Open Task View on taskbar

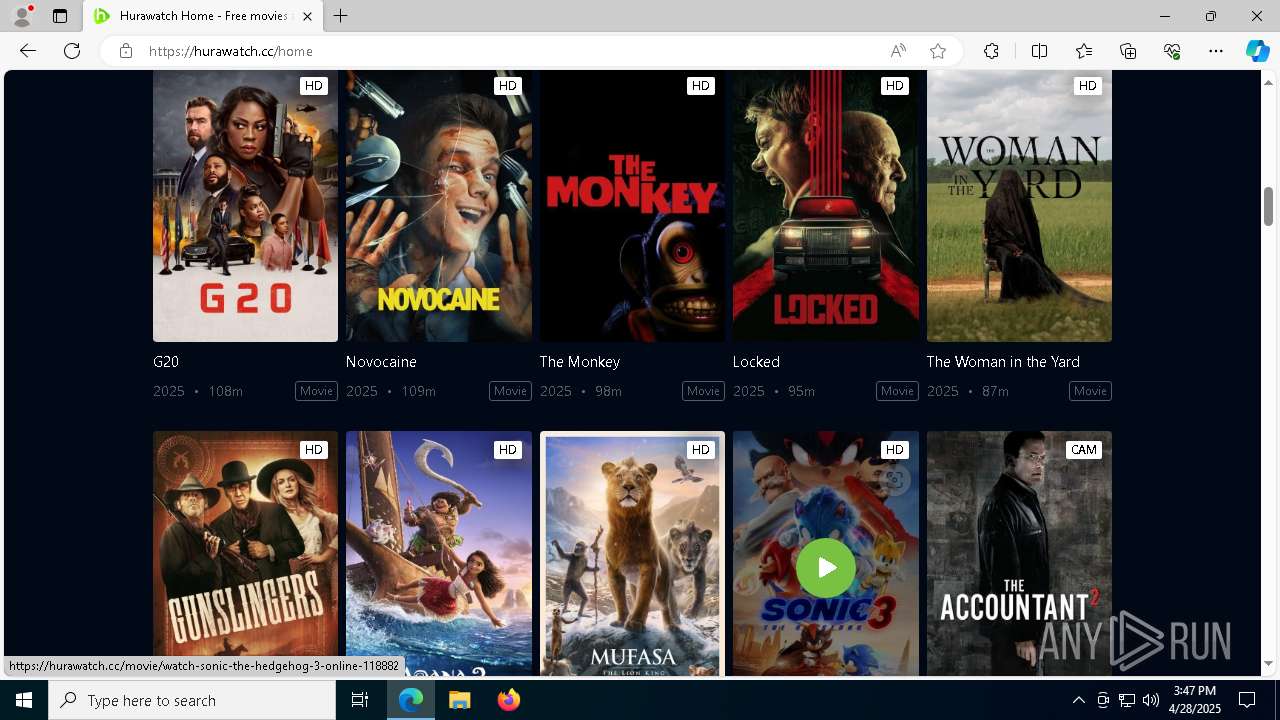[360, 700]
